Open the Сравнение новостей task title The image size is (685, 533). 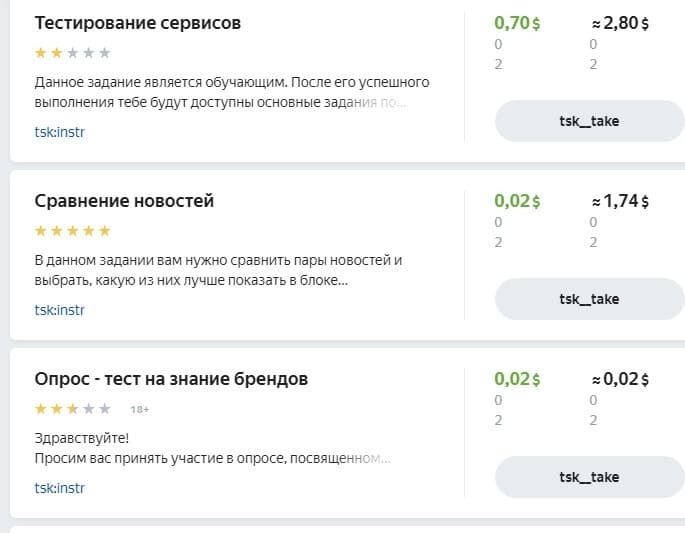point(124,201)
